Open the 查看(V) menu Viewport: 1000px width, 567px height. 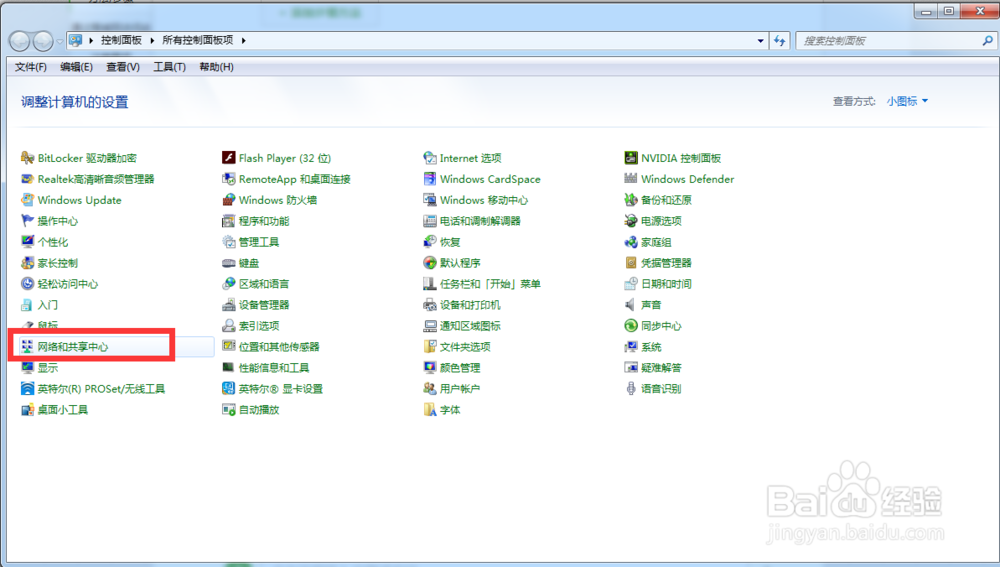(x=122, y=67)
